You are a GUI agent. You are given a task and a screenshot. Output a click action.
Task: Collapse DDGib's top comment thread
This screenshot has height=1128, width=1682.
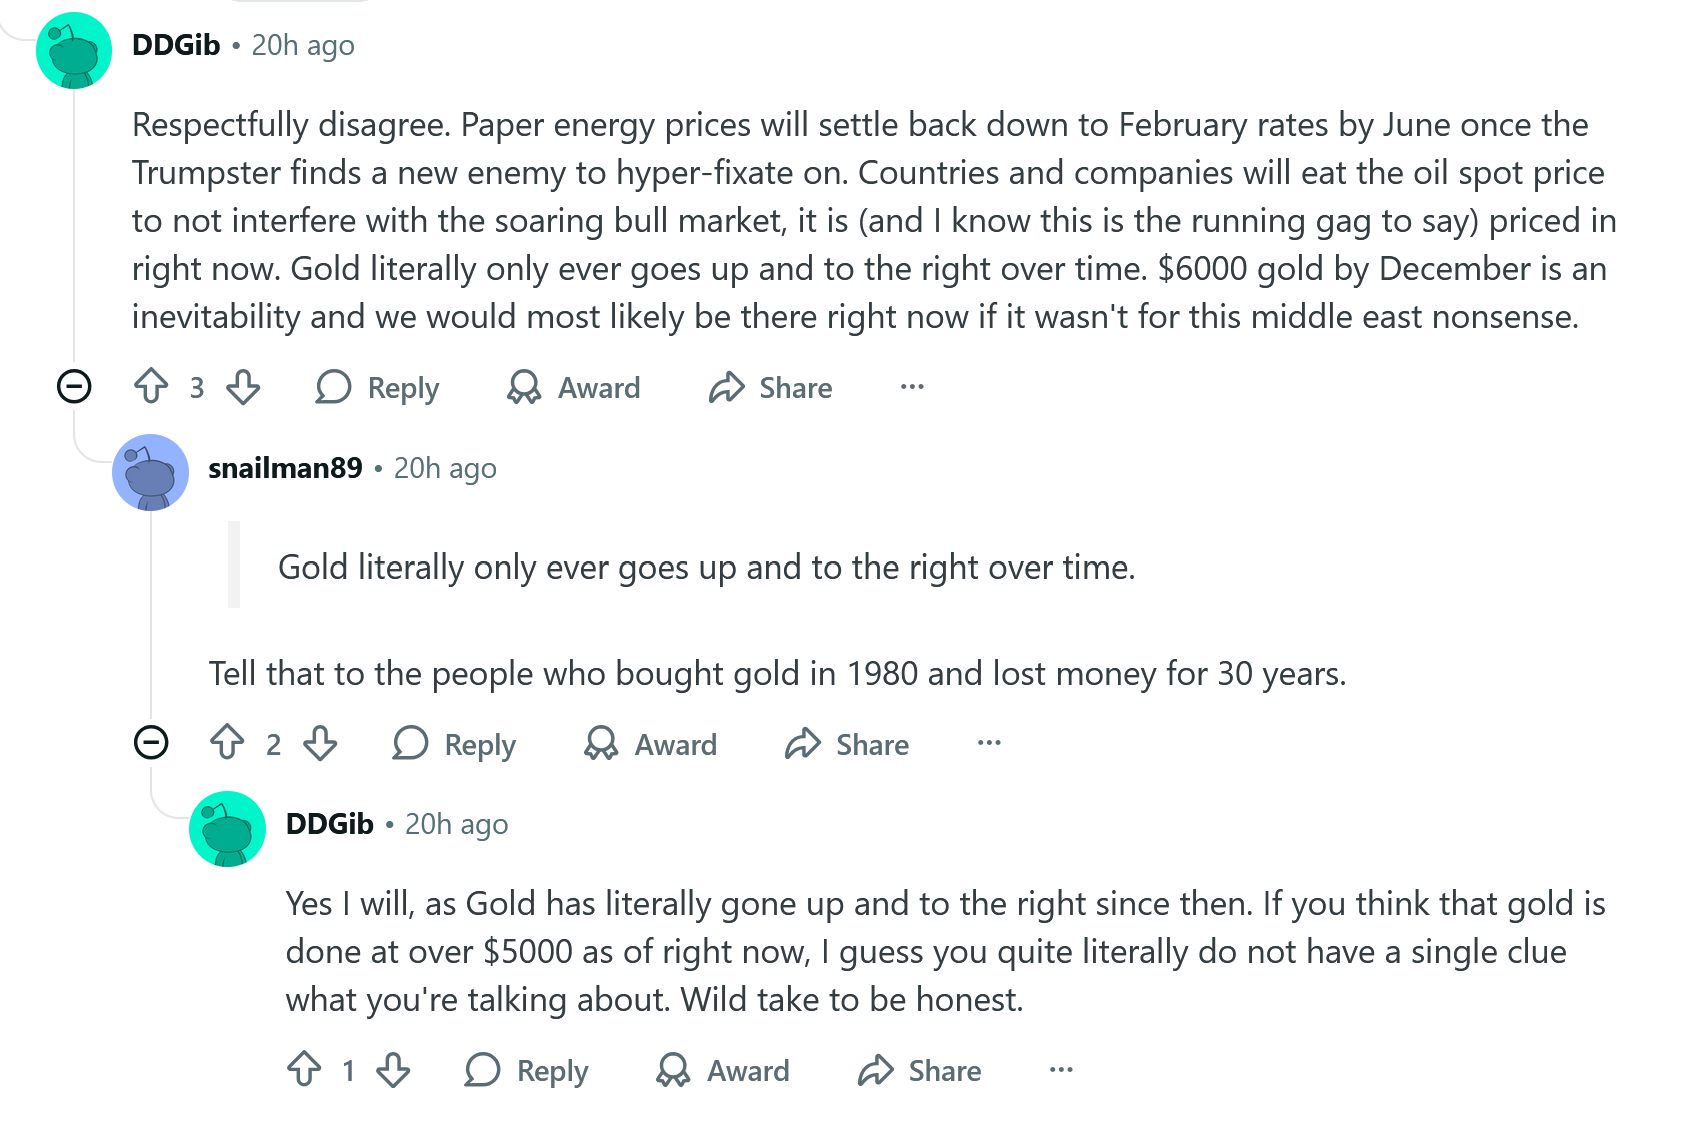[74, 386]
